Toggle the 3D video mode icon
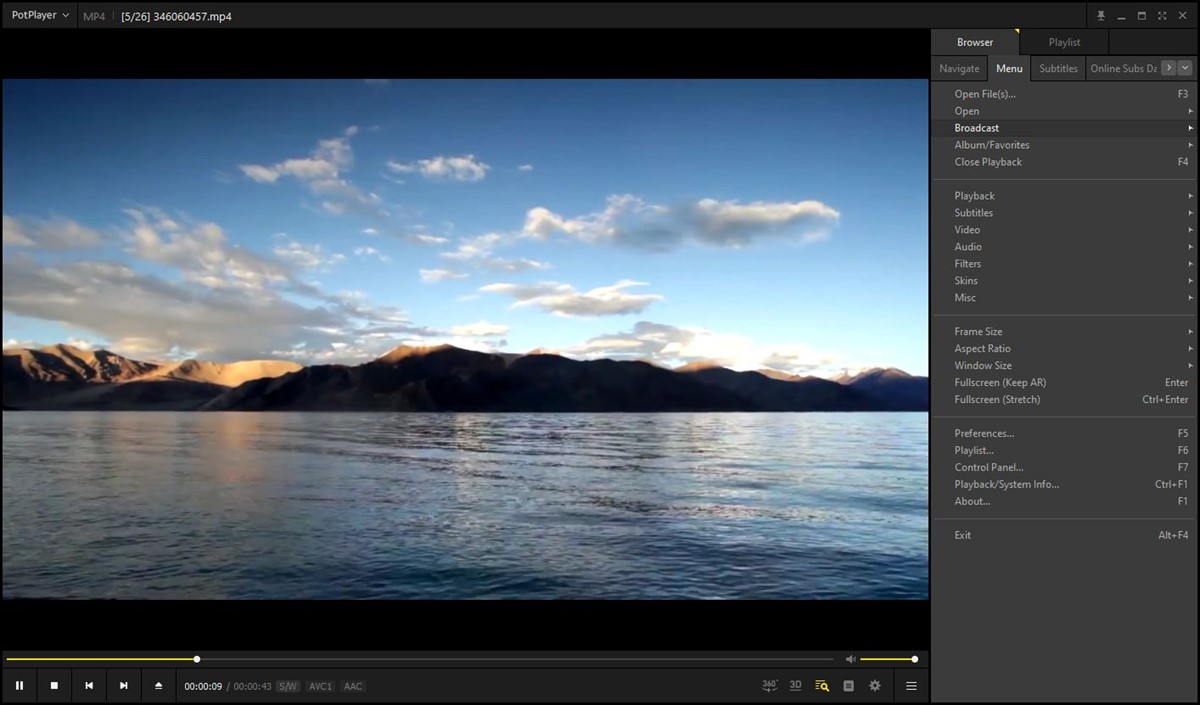This screenshot has width=1200, height=705. tap(796, 685)
